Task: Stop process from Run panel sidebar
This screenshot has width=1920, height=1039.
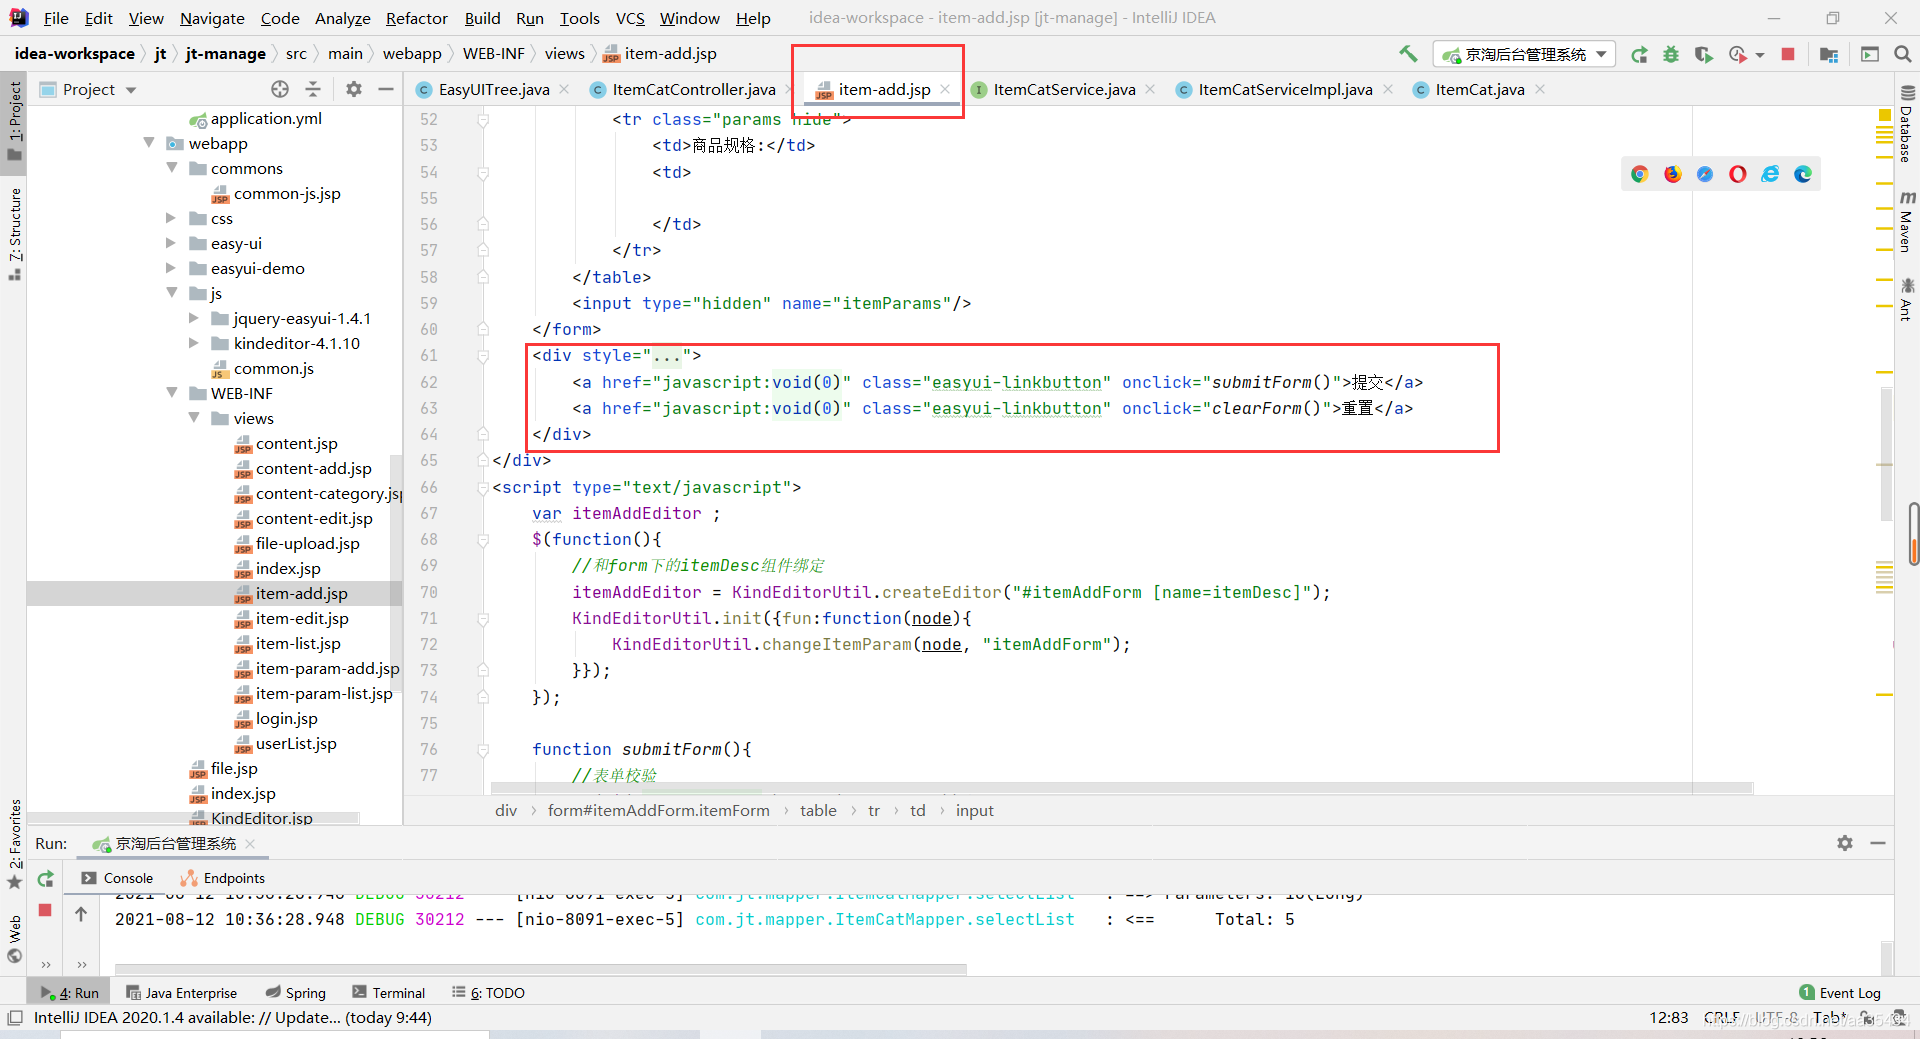Action: [x=45, y=910]
